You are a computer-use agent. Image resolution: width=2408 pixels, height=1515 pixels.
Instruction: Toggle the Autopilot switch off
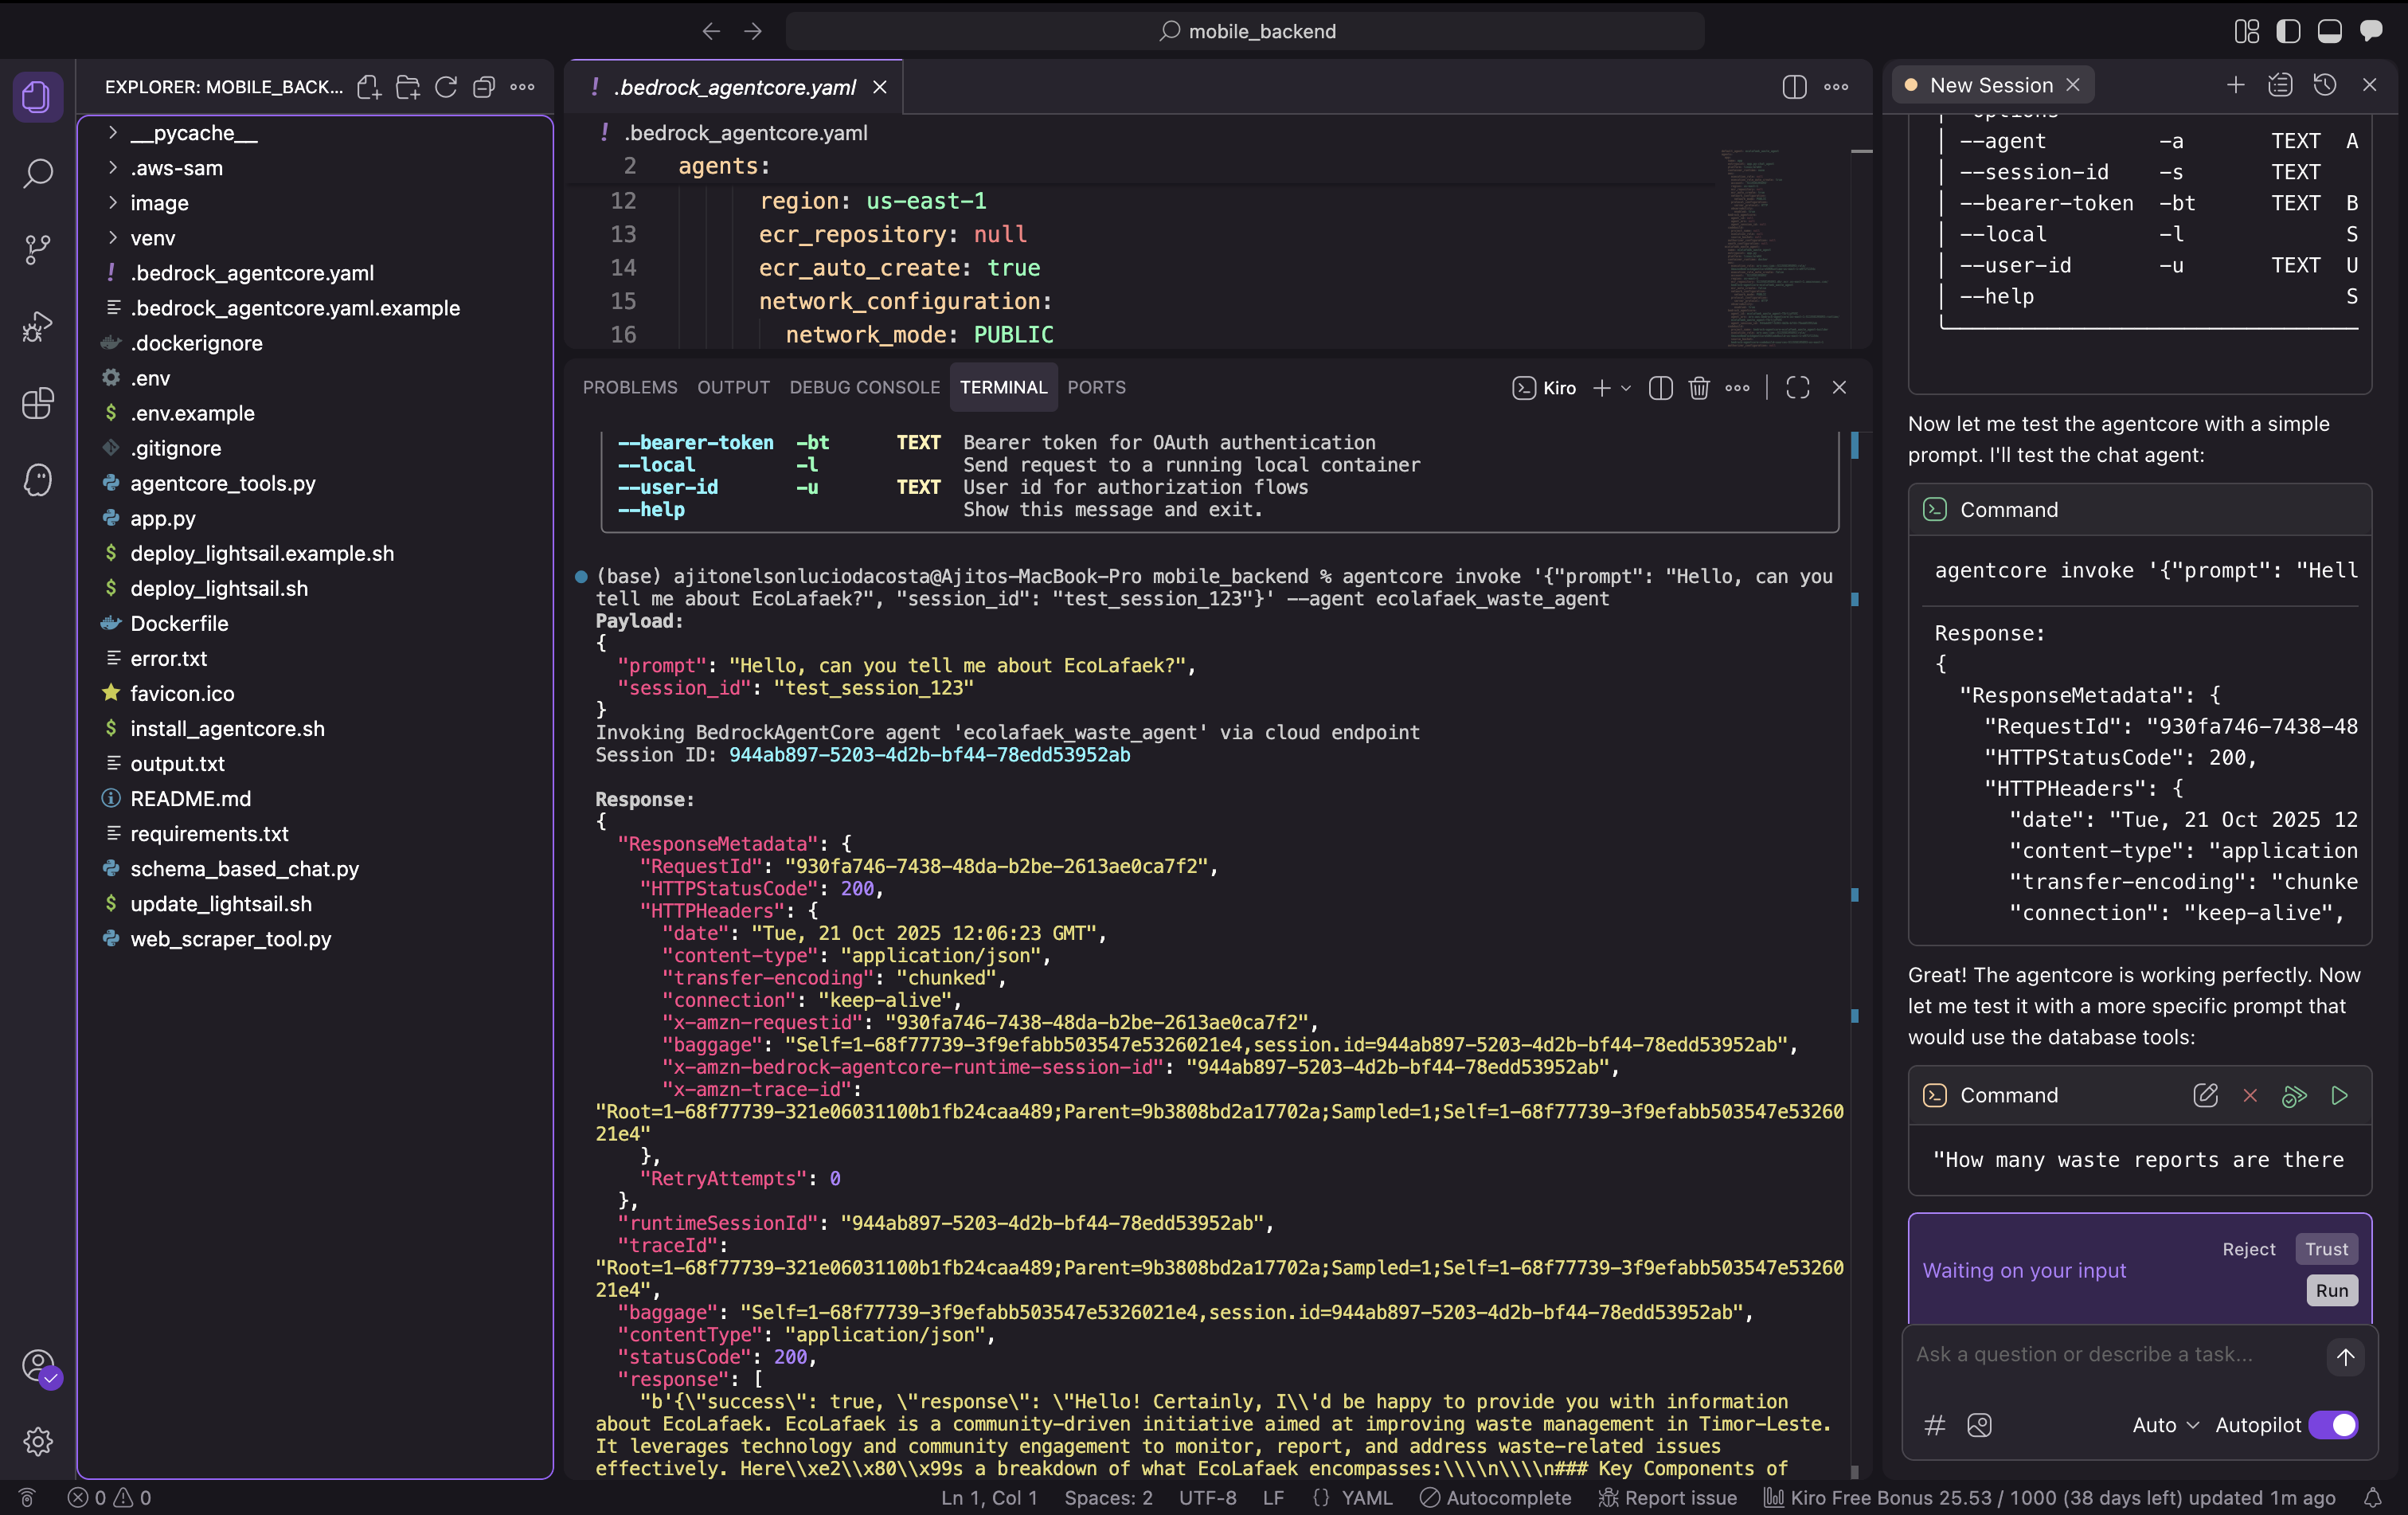[x=2333, y=1425]
